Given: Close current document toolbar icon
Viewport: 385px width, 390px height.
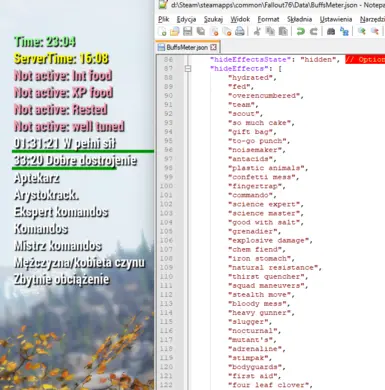Looking at the screenshot, I should coord(214,32).
